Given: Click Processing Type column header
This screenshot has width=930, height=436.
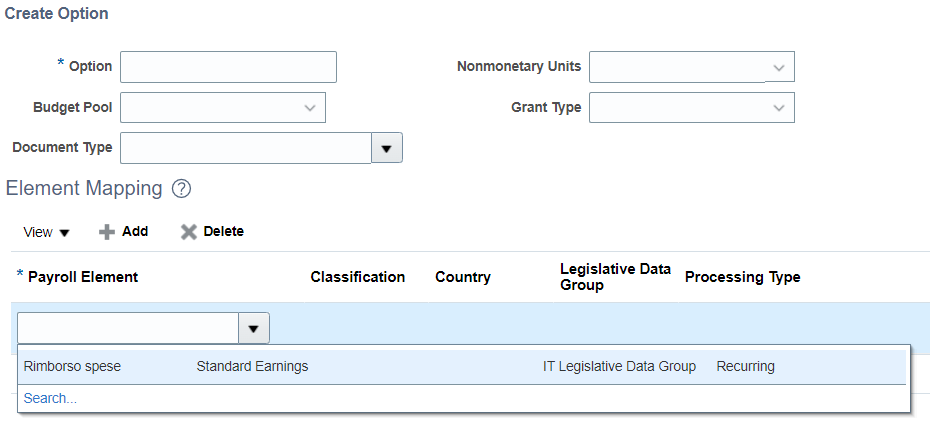Looking at the screenshot, I should (x=743, y=277).
